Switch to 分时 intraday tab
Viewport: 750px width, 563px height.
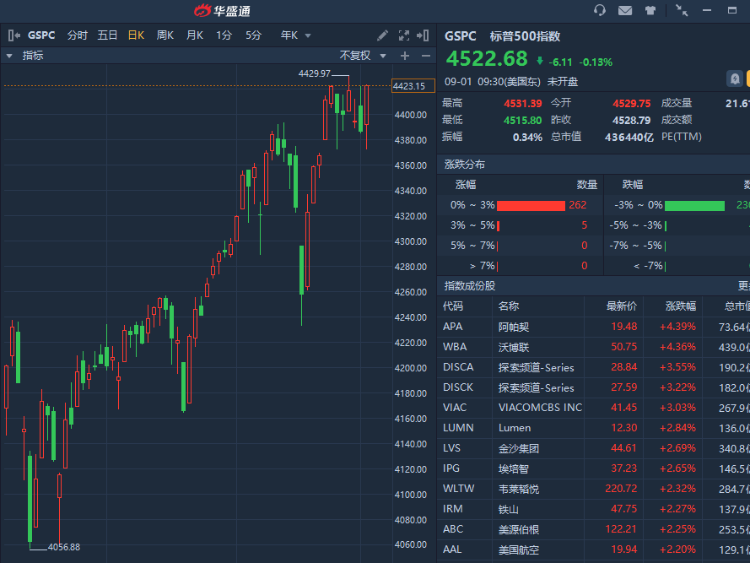(x=77, y=35)
